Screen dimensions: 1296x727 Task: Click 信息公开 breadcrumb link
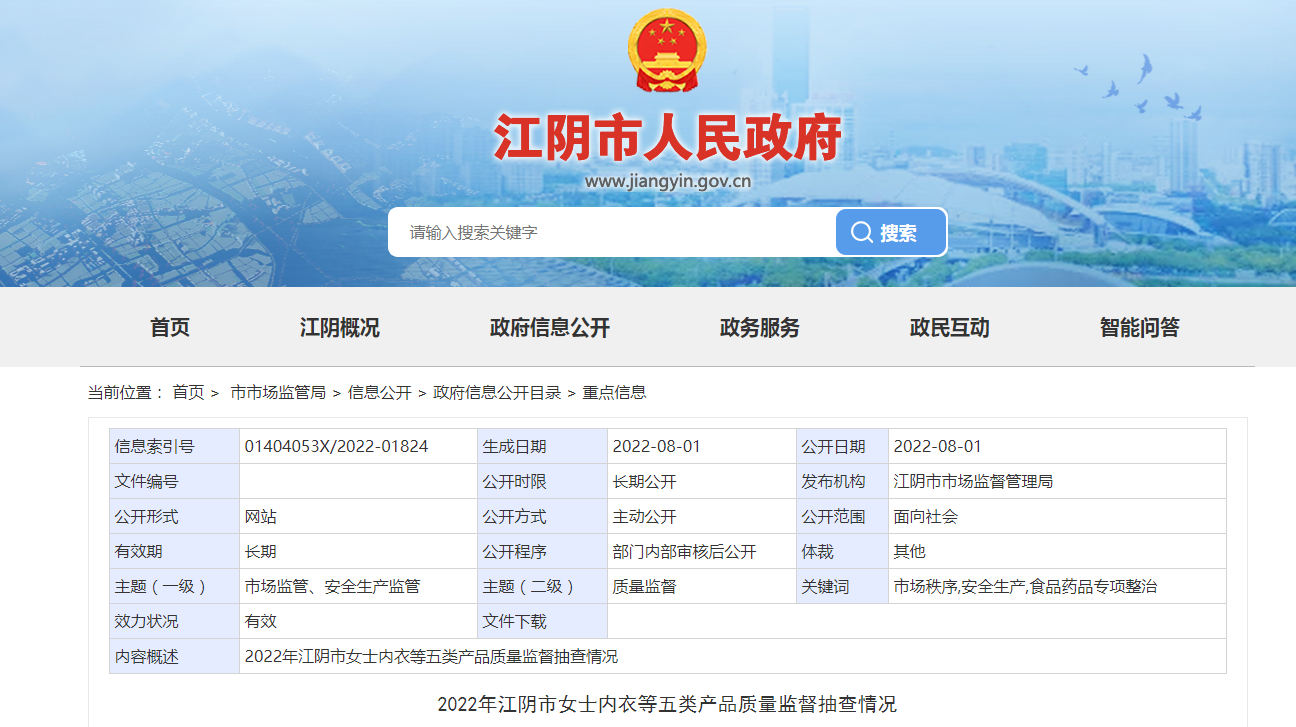(379, 392)
